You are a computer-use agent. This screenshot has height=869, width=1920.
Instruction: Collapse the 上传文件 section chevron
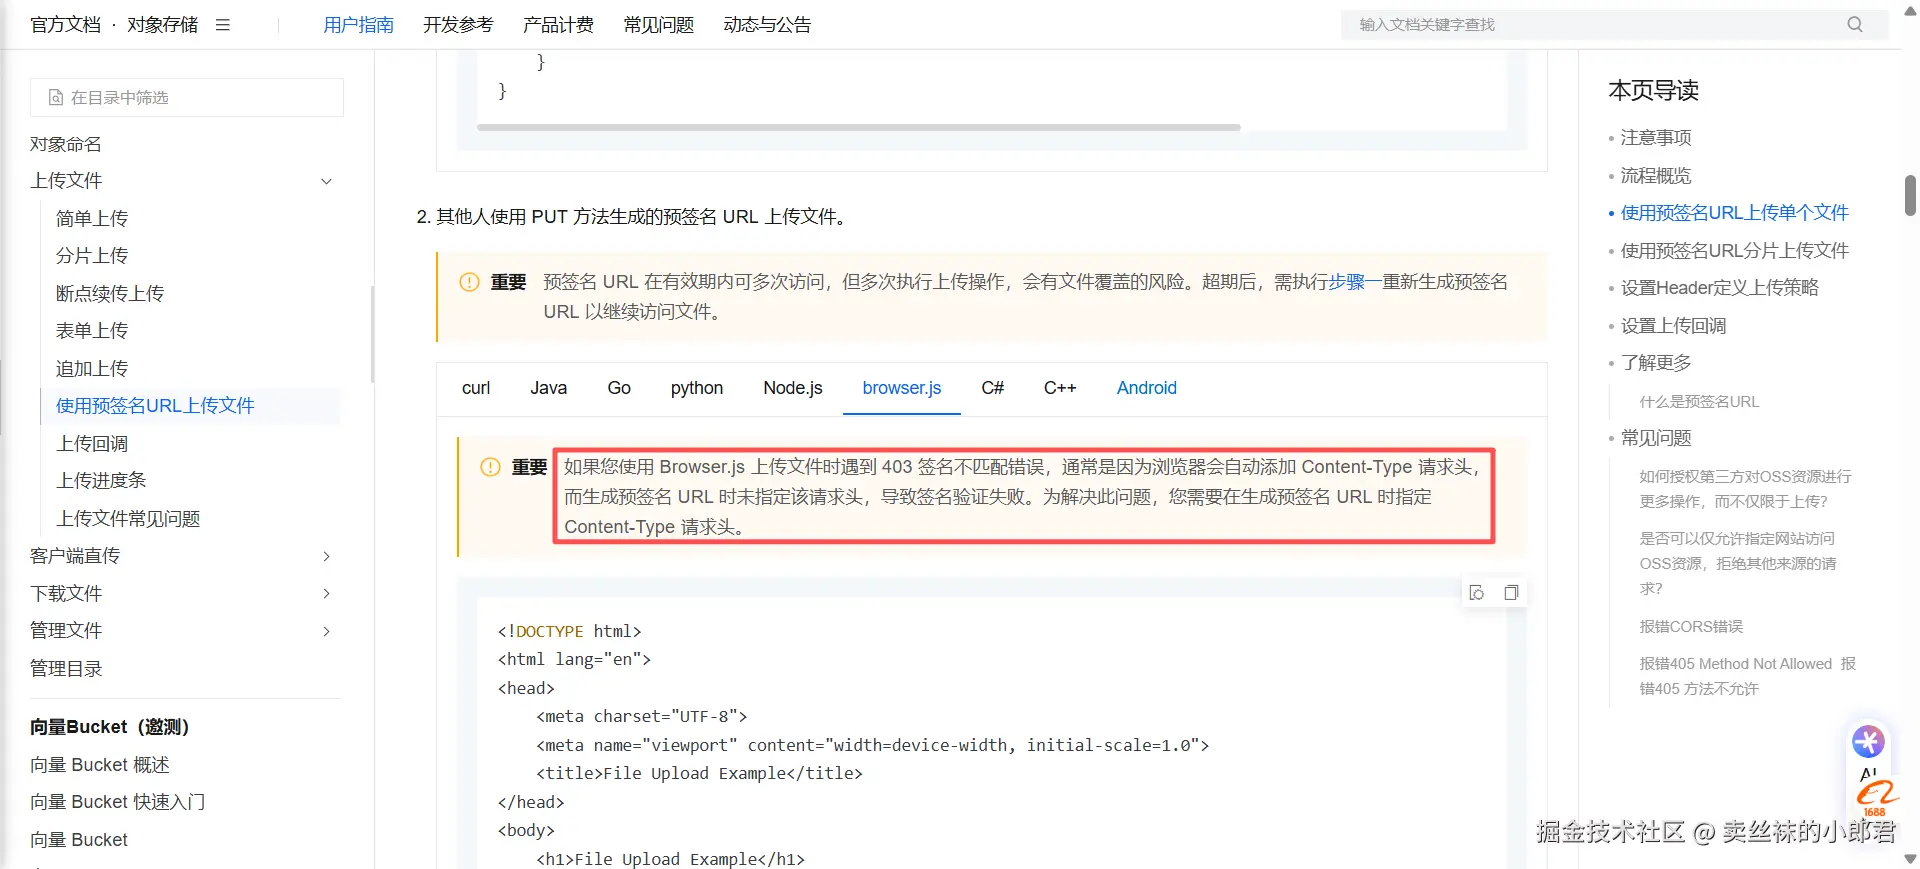[x=326, y=181]
